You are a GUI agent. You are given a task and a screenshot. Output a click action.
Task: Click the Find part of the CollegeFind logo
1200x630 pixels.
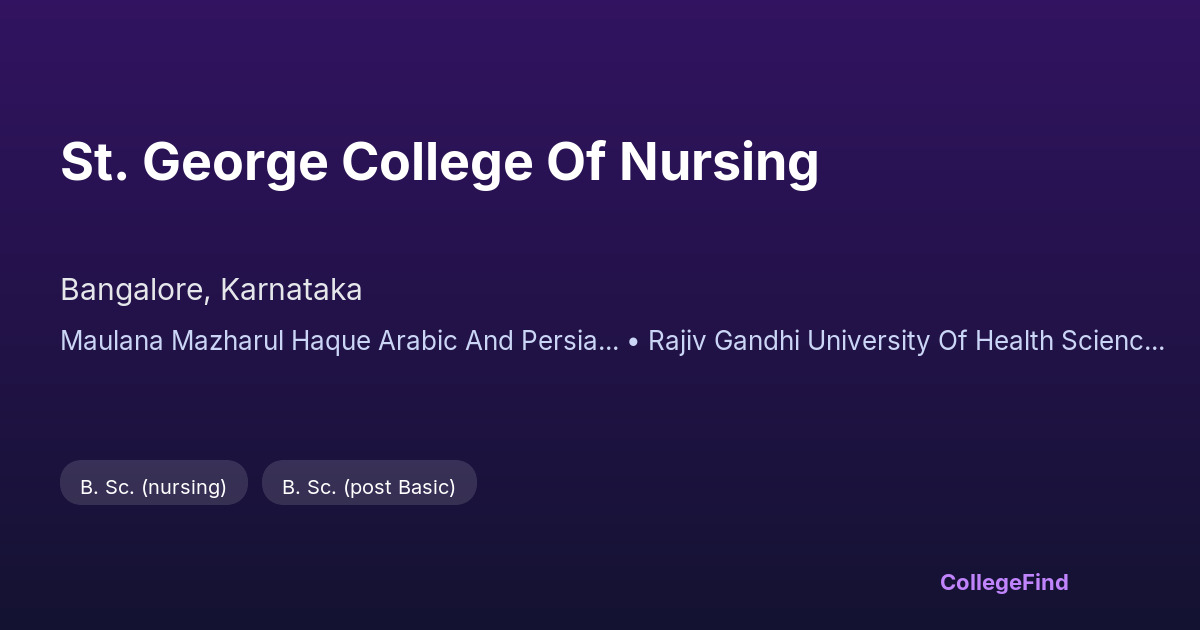click(x=1044, y=582)
